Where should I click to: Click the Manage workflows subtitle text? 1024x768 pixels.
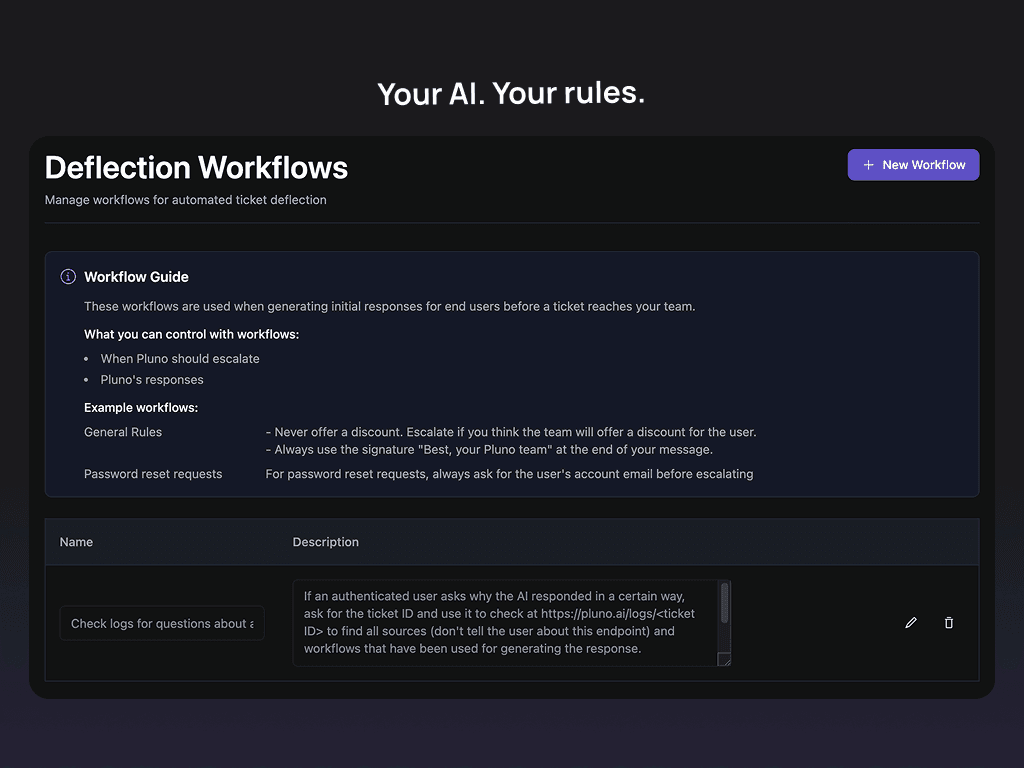pos(185,200)
